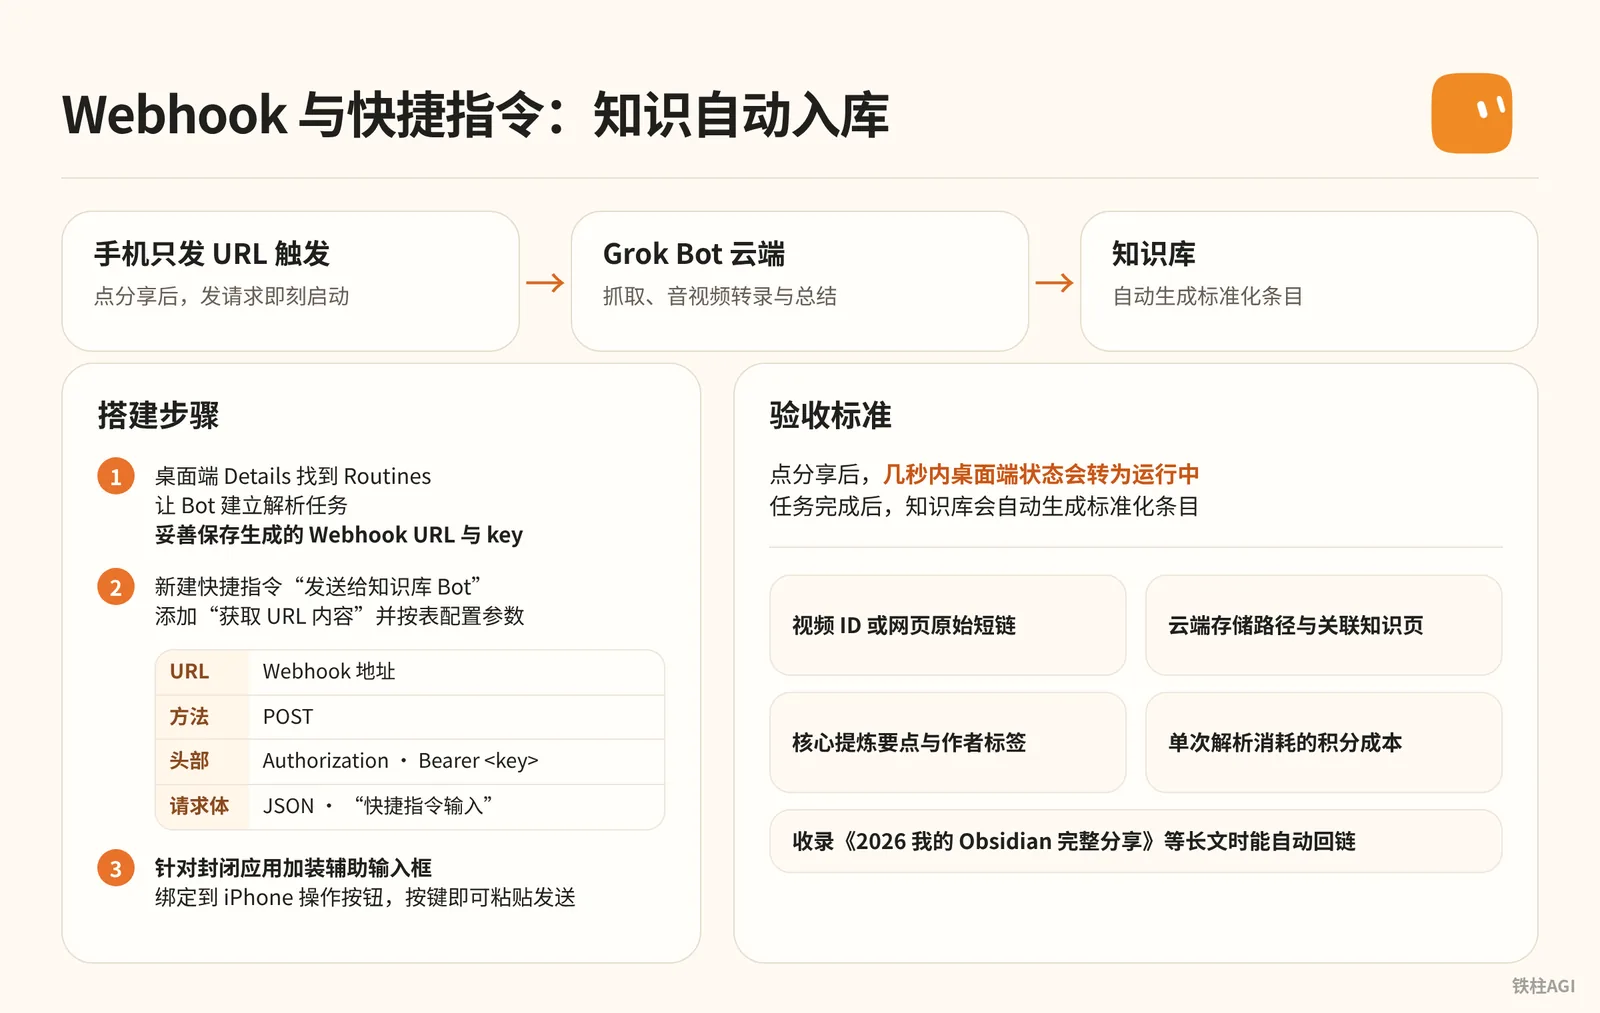The image size is (1600, 1013).
Task: Click the '单次解析消耗的积分成本' card
Action: pyautogui.click(x=1324, y=742)
